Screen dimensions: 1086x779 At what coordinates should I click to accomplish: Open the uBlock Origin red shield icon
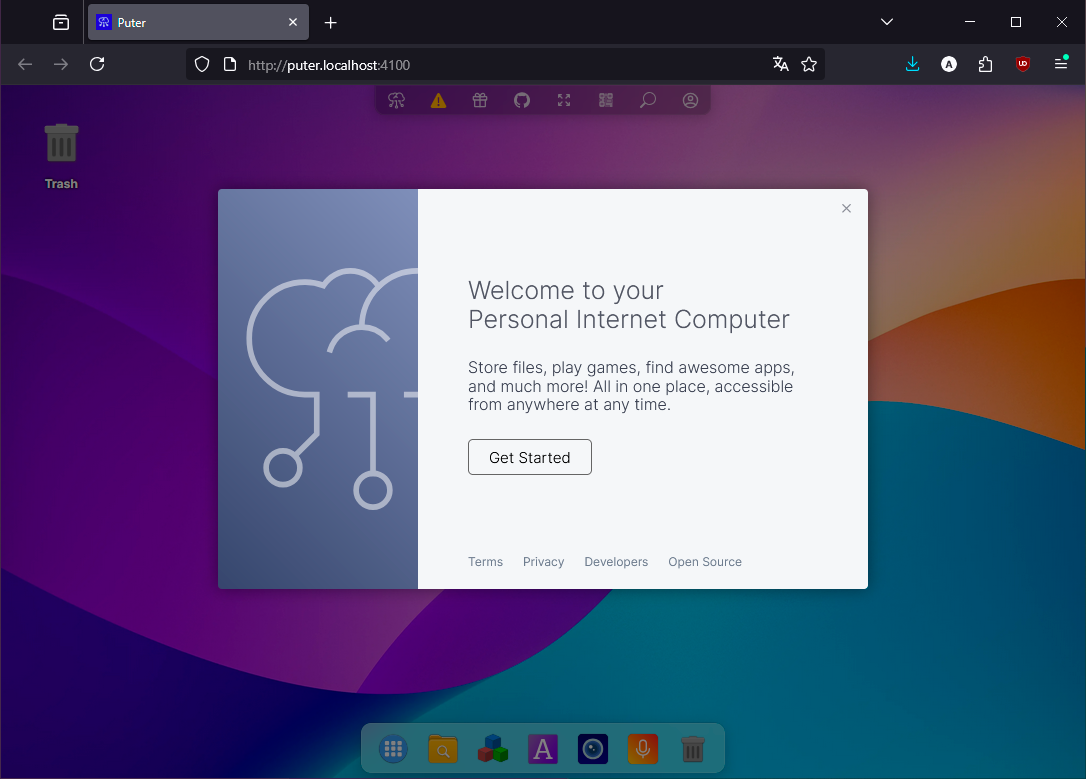pyautogui.click(x=1022, y=64)
